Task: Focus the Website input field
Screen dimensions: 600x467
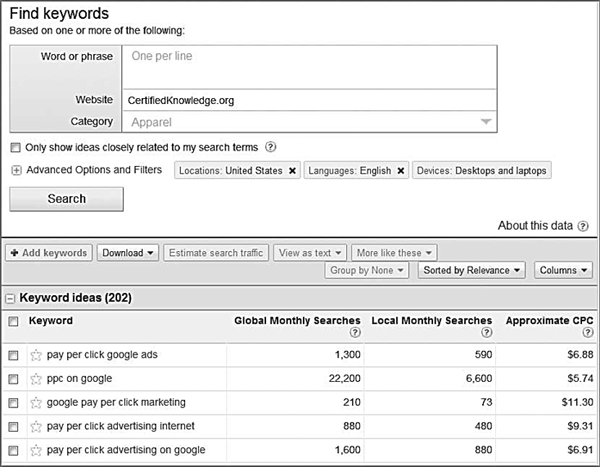Action: click(310, 100)
